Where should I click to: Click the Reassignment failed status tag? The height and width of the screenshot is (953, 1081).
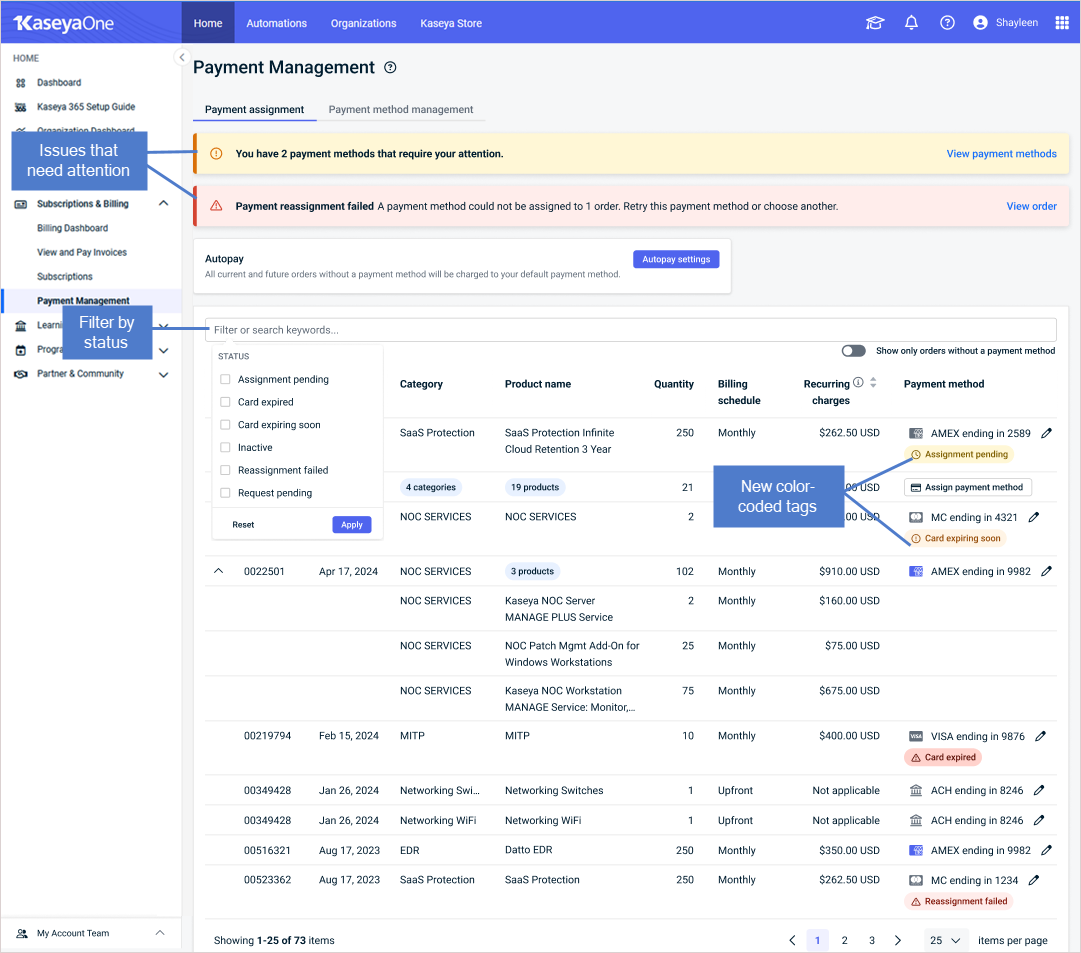pyautogui.click(x=959, y=901)
